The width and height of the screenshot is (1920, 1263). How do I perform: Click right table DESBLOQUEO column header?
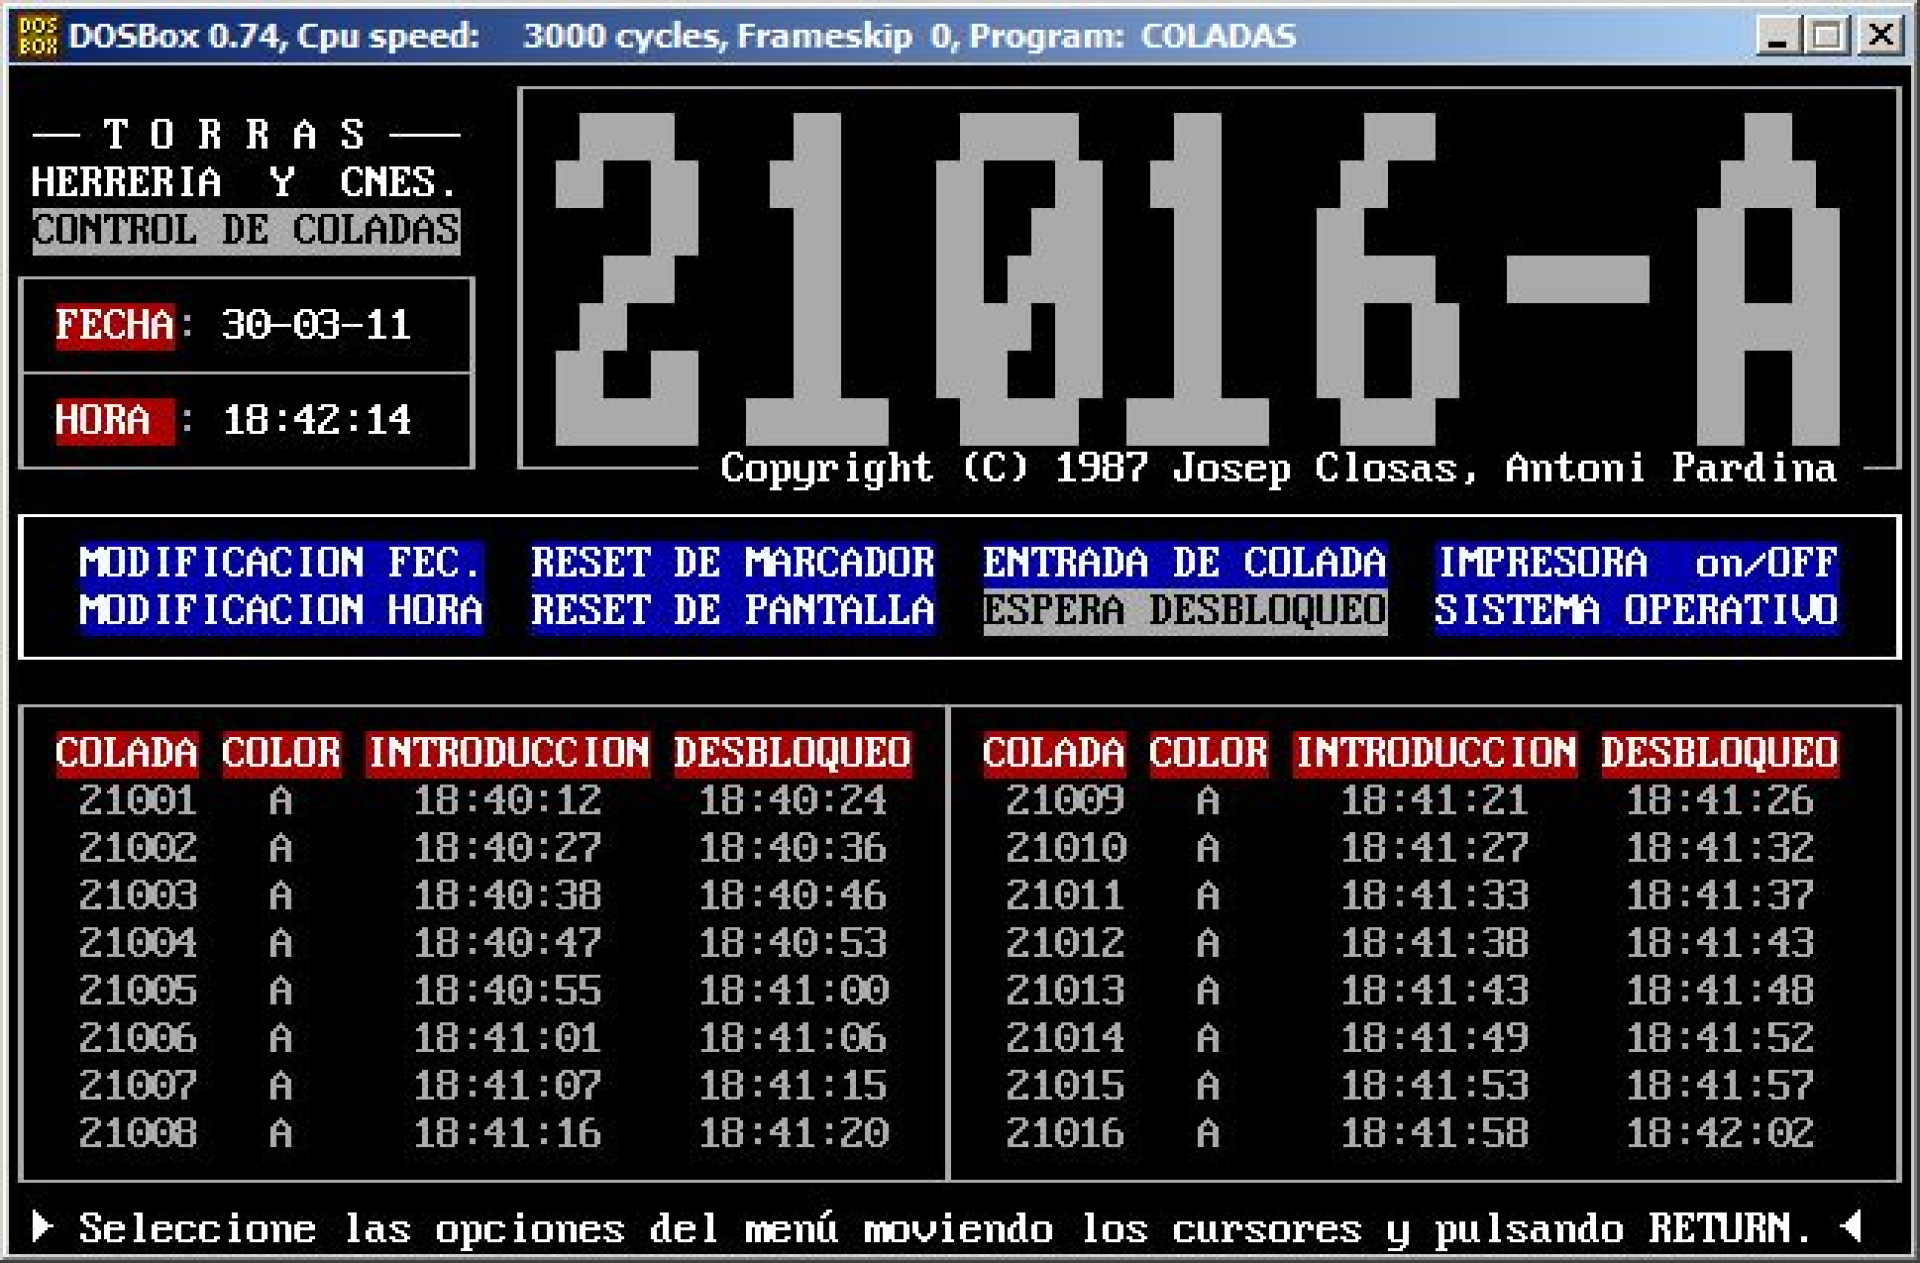point(1719,753)
